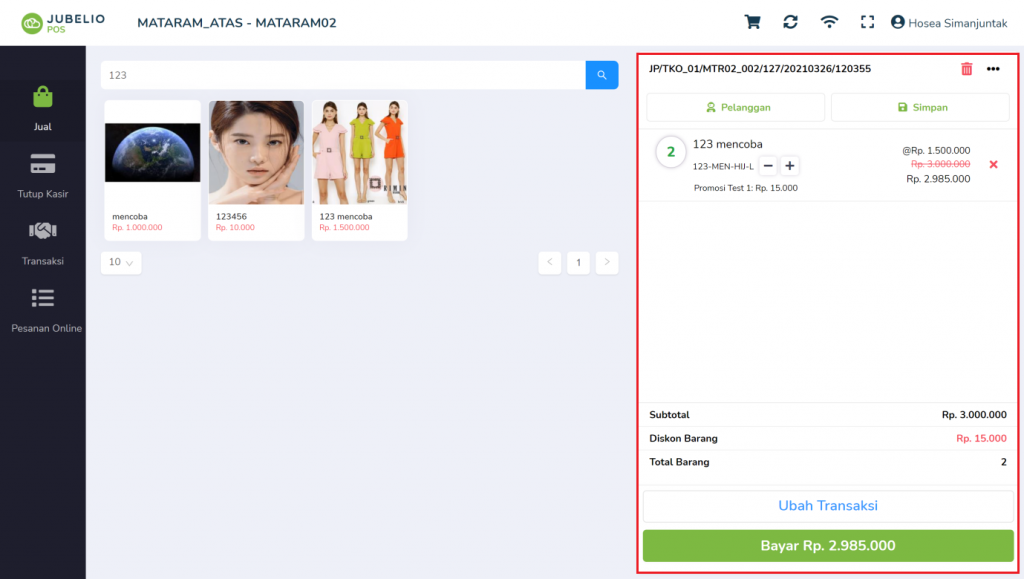Go to next page arrow
1024x579 pixels.
point(607,262)
